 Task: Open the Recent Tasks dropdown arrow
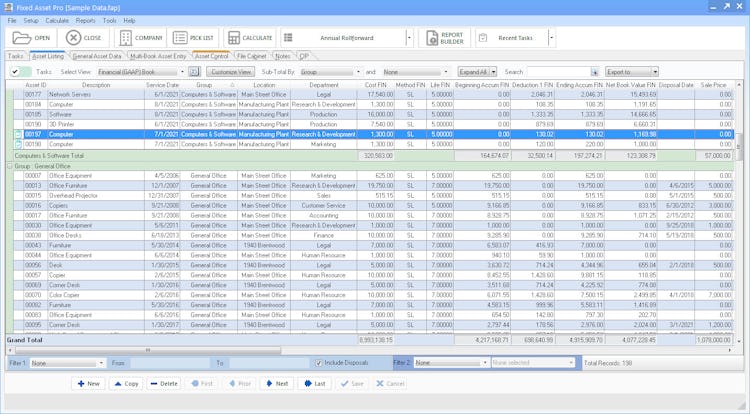point(551,38)
